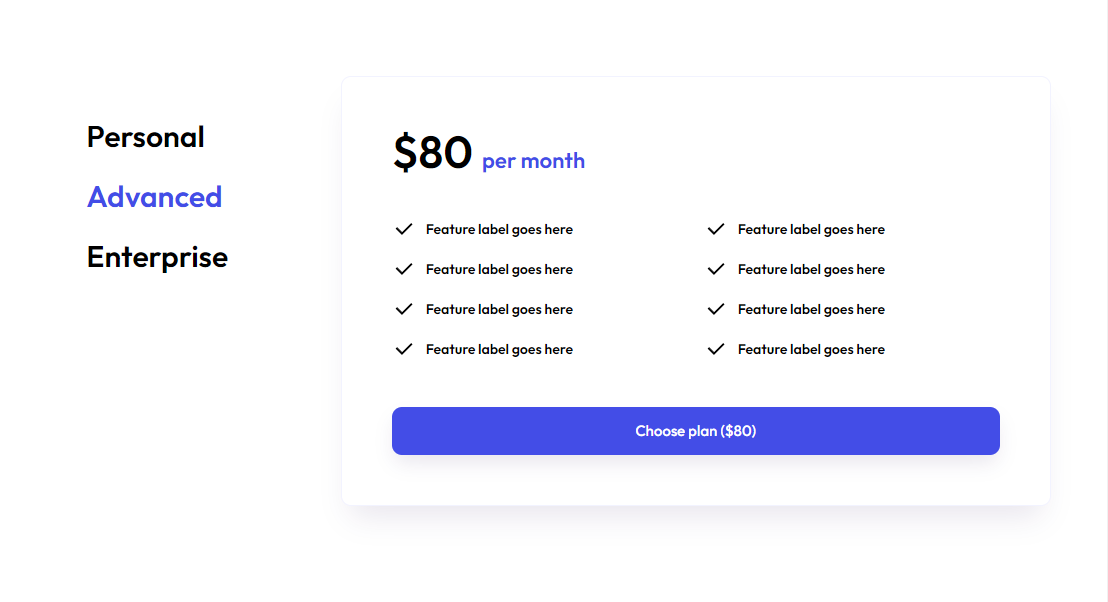Image resolution: width=1108 pixels, height=602 pixels.
Task: Click the Choose plan ($80) button
Action: coord(696,431)
